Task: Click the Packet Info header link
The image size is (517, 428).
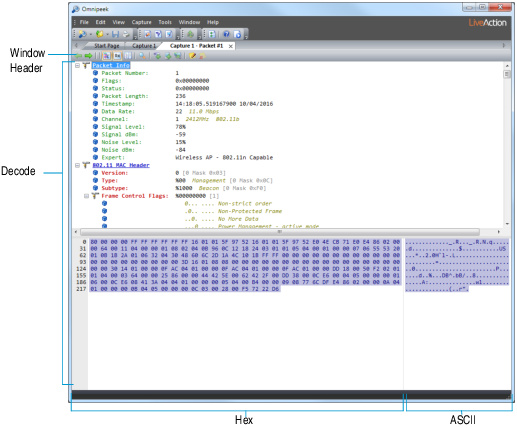Action: tap(111, 65)
